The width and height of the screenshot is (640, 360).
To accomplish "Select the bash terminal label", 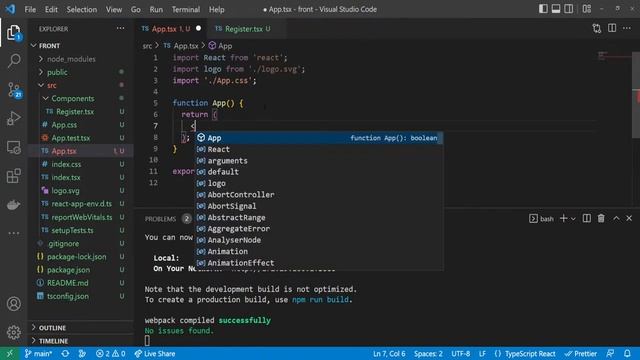I will [542, 219].
